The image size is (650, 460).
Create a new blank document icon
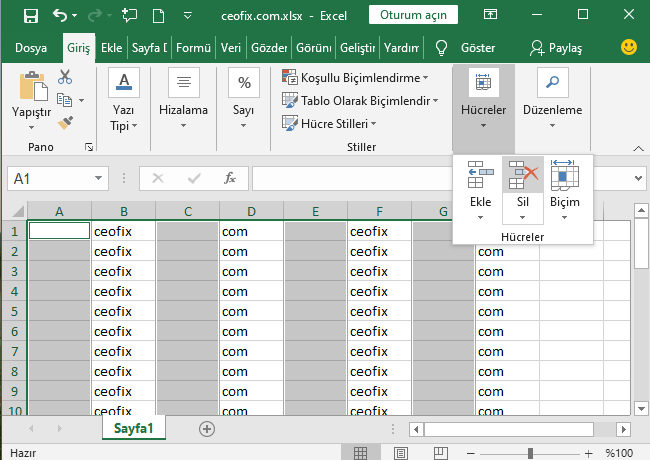[158, 16]
